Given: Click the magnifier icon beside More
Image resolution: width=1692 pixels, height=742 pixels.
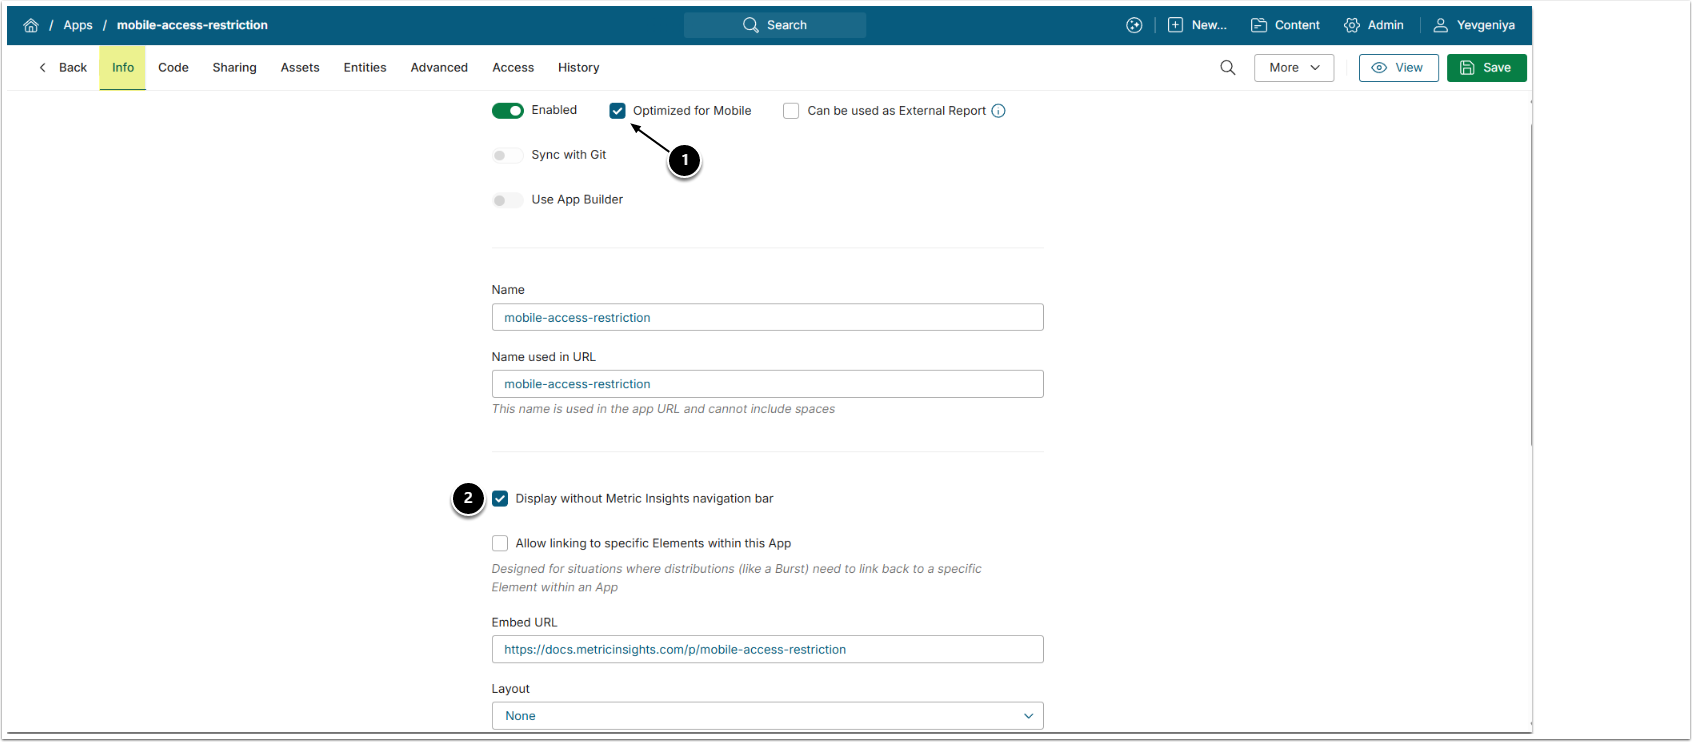Looking at the screenshot, I should pos(1228,68).
